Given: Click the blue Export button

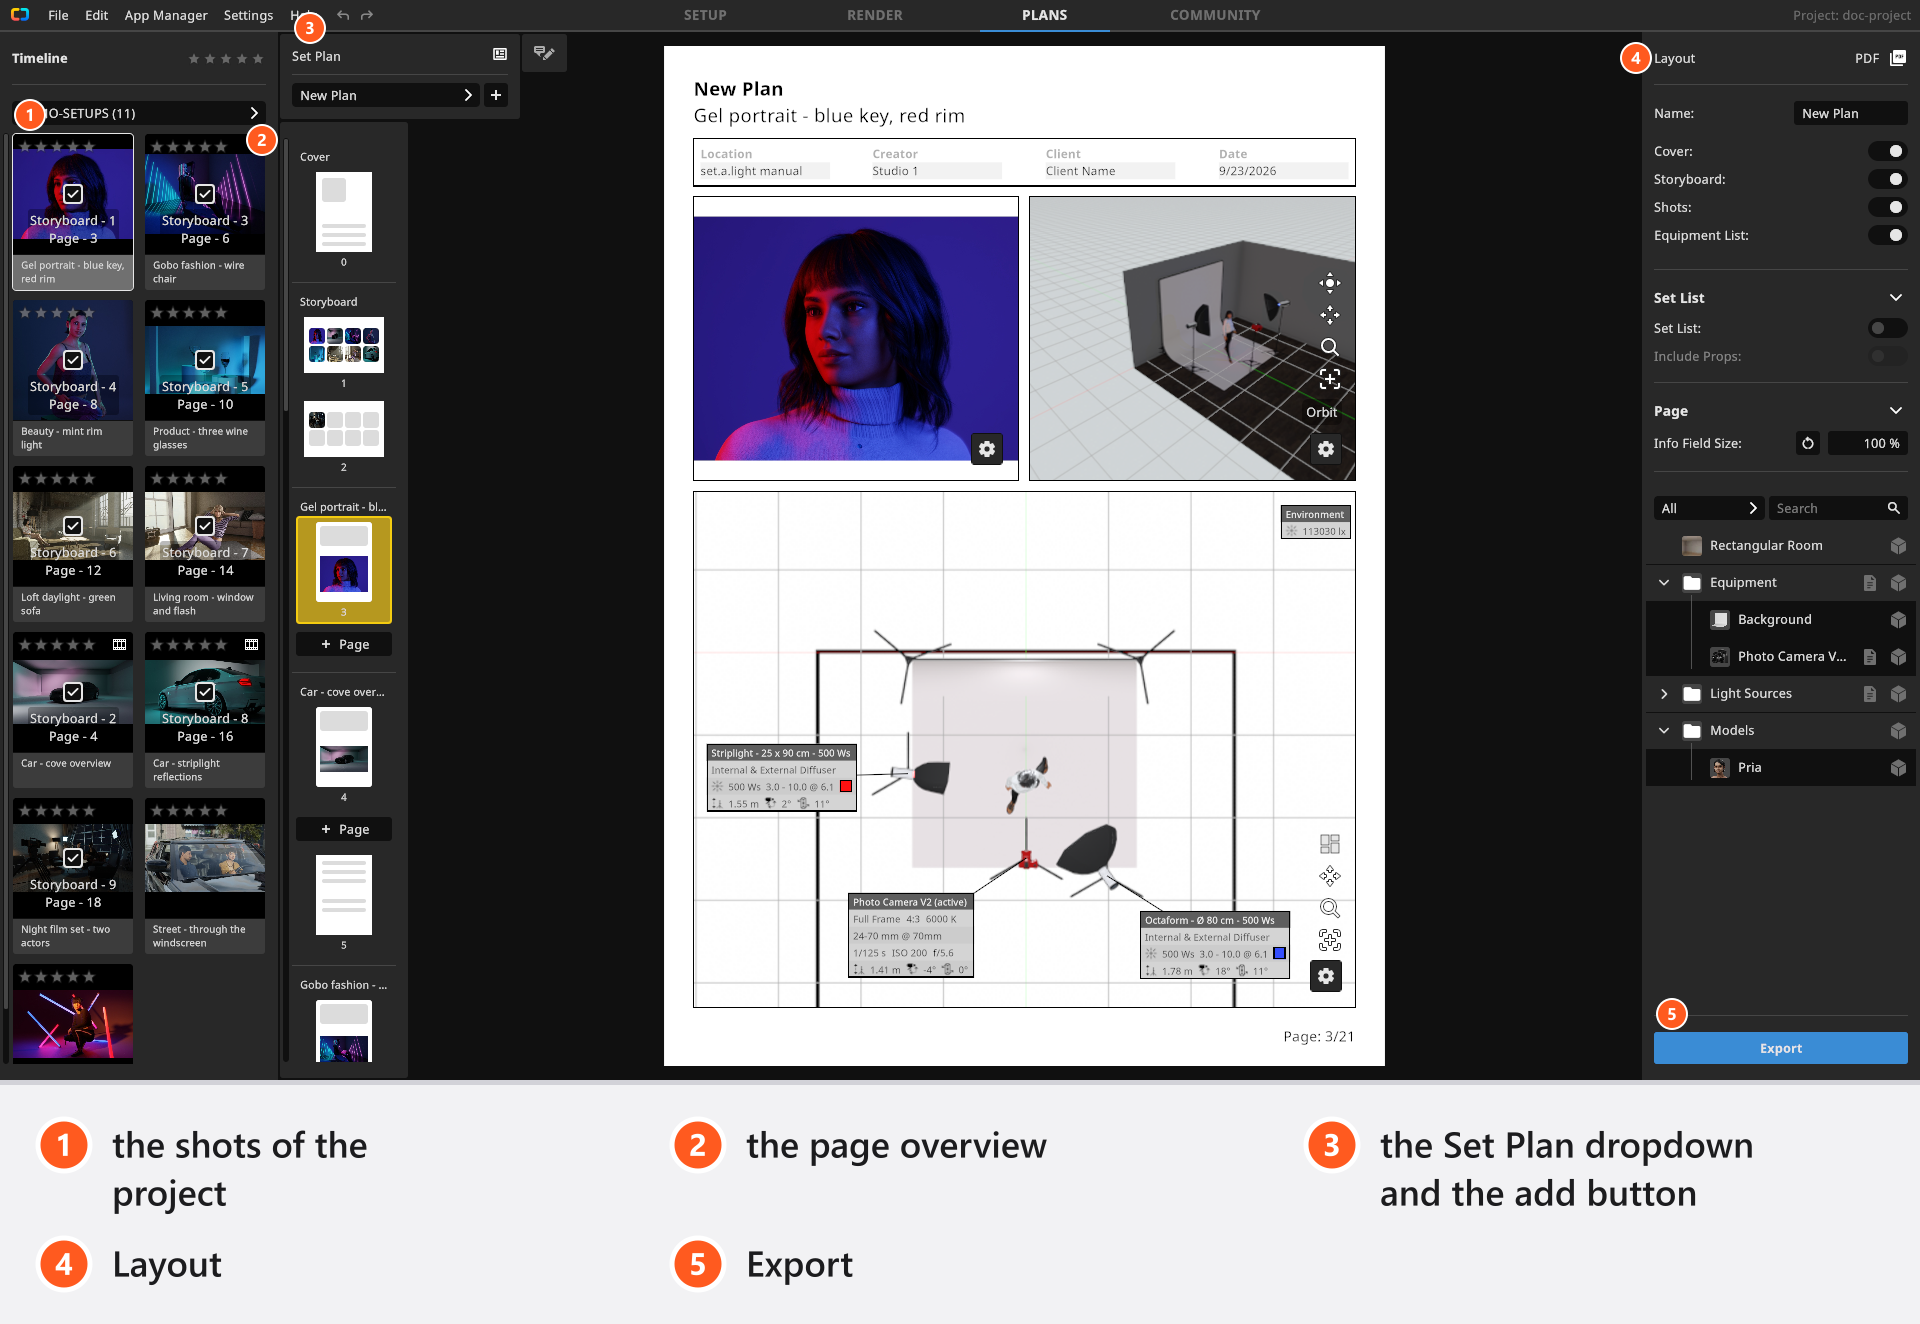Looking at the screenshot, I should [1780, 1048].
